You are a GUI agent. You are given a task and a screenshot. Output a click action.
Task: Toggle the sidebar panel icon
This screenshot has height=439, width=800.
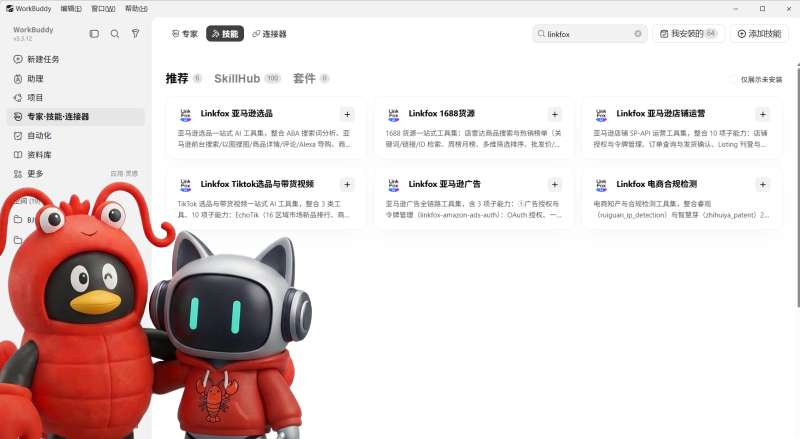[x=94, y=34]
